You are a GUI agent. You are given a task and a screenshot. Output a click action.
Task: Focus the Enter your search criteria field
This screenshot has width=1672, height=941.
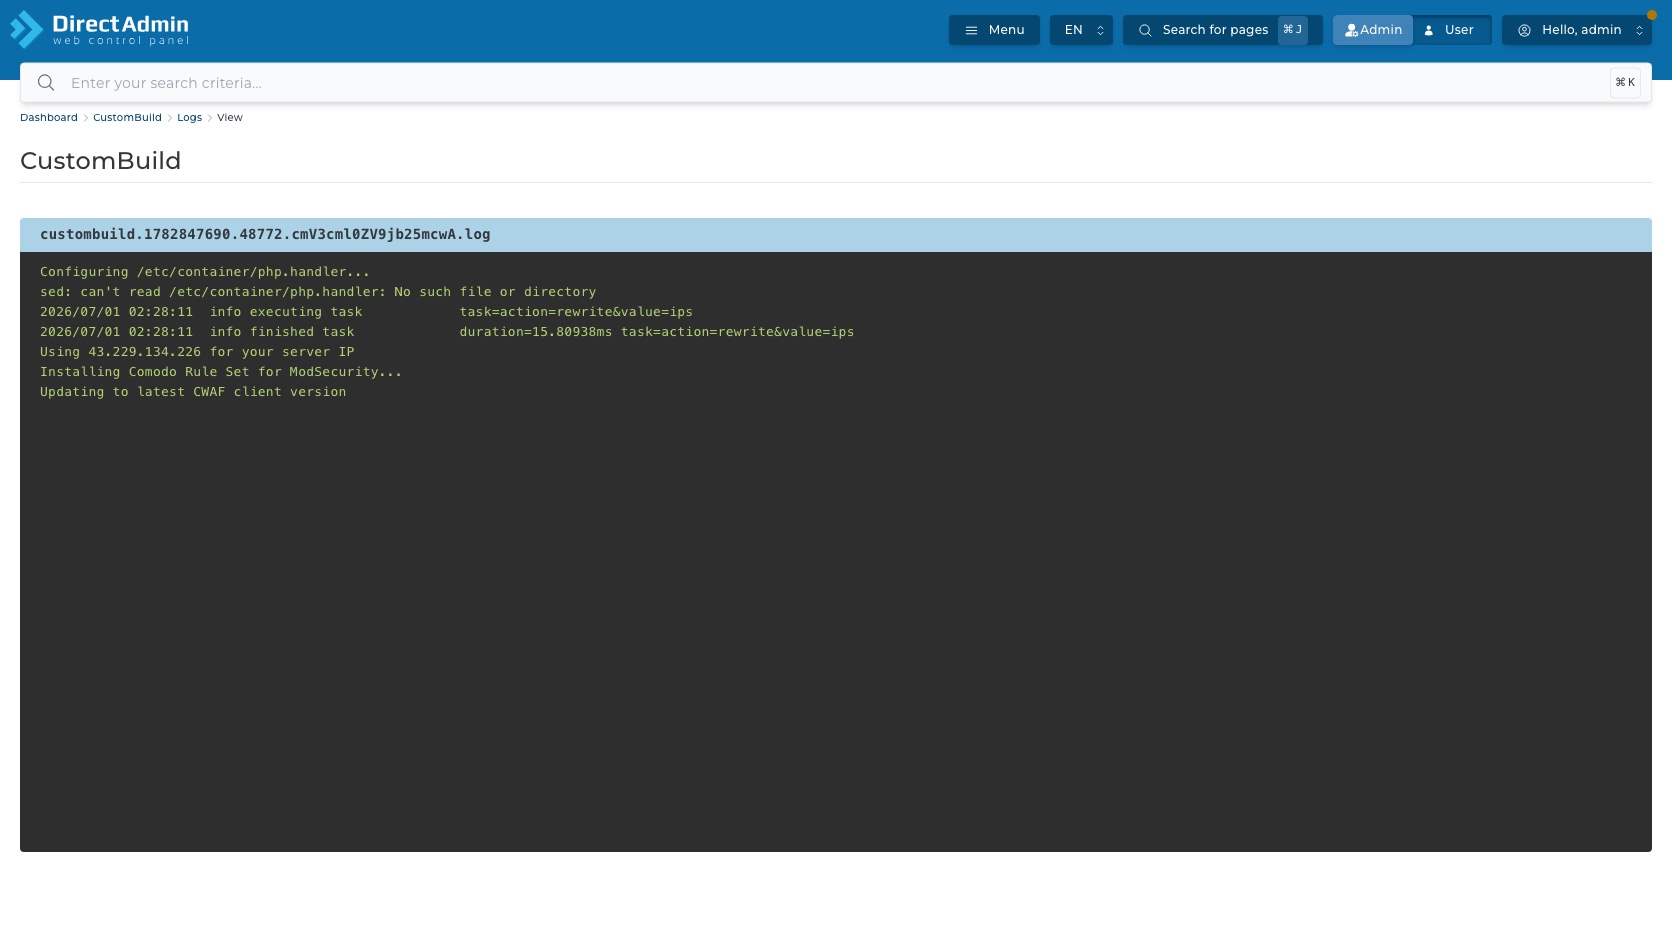tap(836, 83)
